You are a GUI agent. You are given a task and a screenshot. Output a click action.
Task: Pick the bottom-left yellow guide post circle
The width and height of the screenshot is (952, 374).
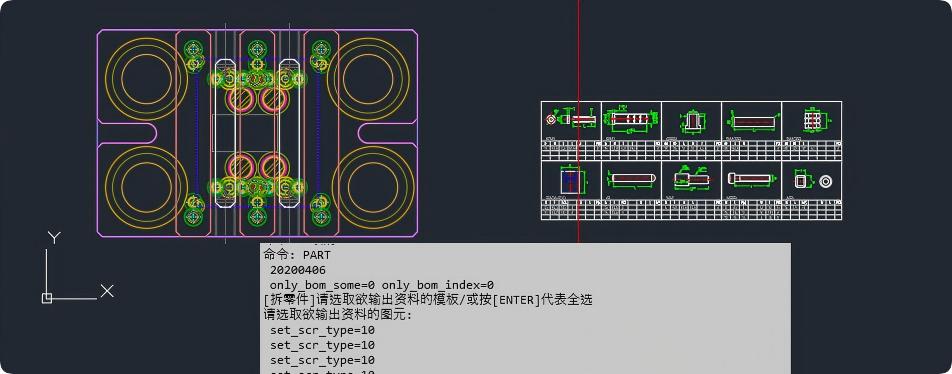[x=147, y=188]
